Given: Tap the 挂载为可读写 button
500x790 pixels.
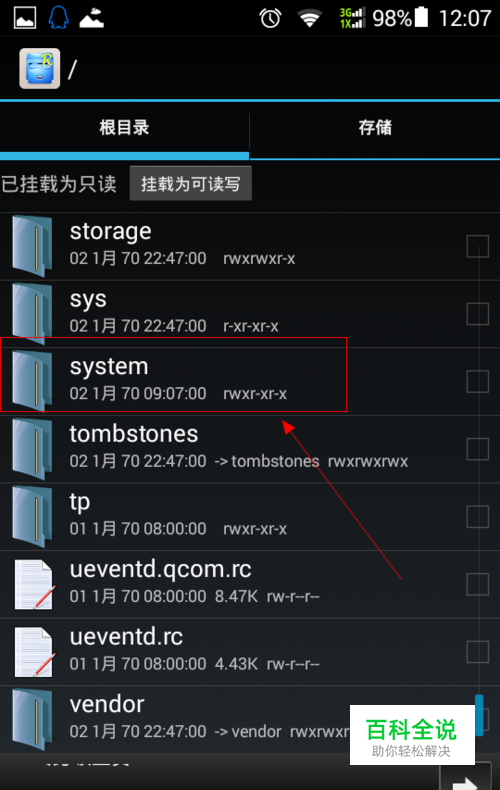Looking at the screenshot, I should tap(191, 184).
